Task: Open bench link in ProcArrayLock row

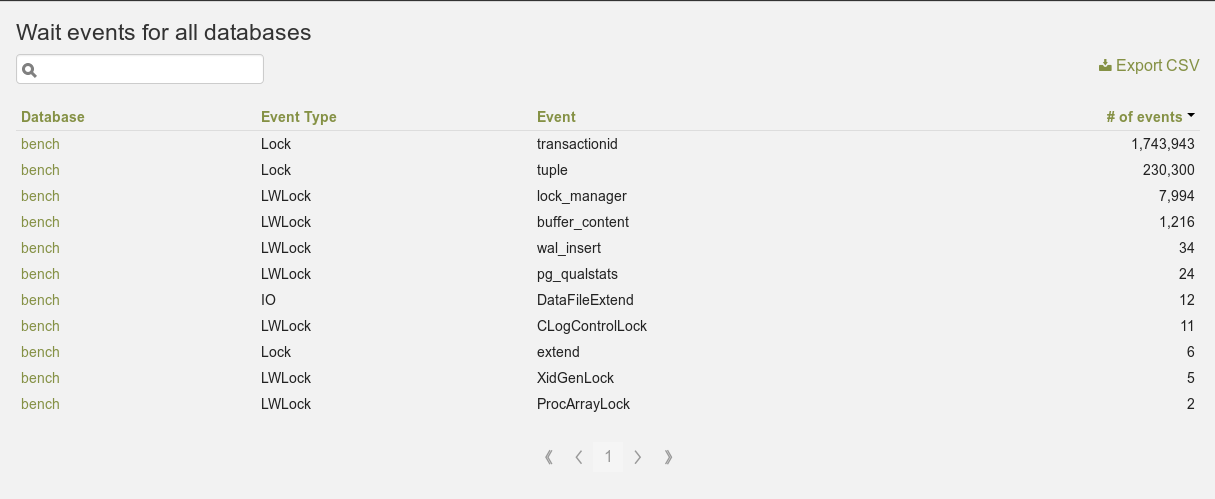Action: click(x=40, y=404)
